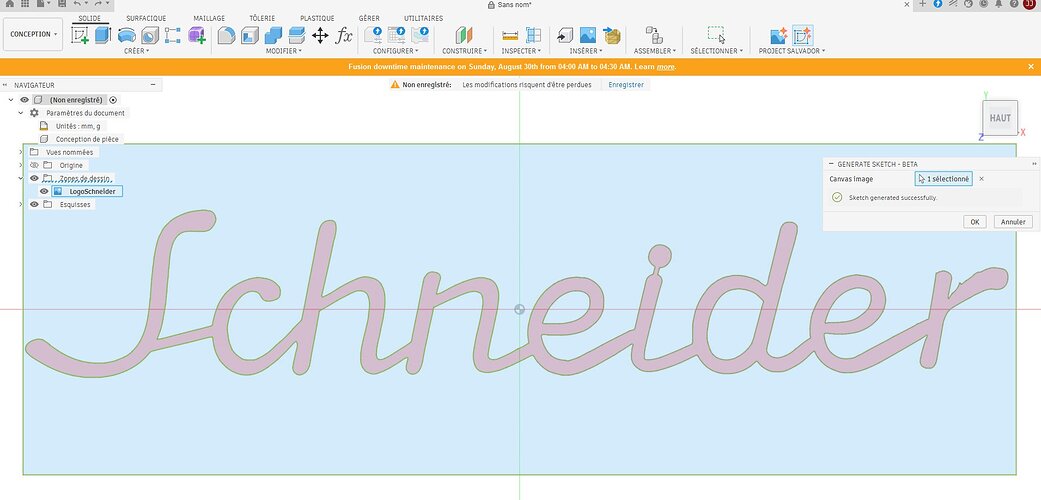Viewport: 1041px width, 500px height.
Task: Click the purple Create Form icon
Action: 197,35
